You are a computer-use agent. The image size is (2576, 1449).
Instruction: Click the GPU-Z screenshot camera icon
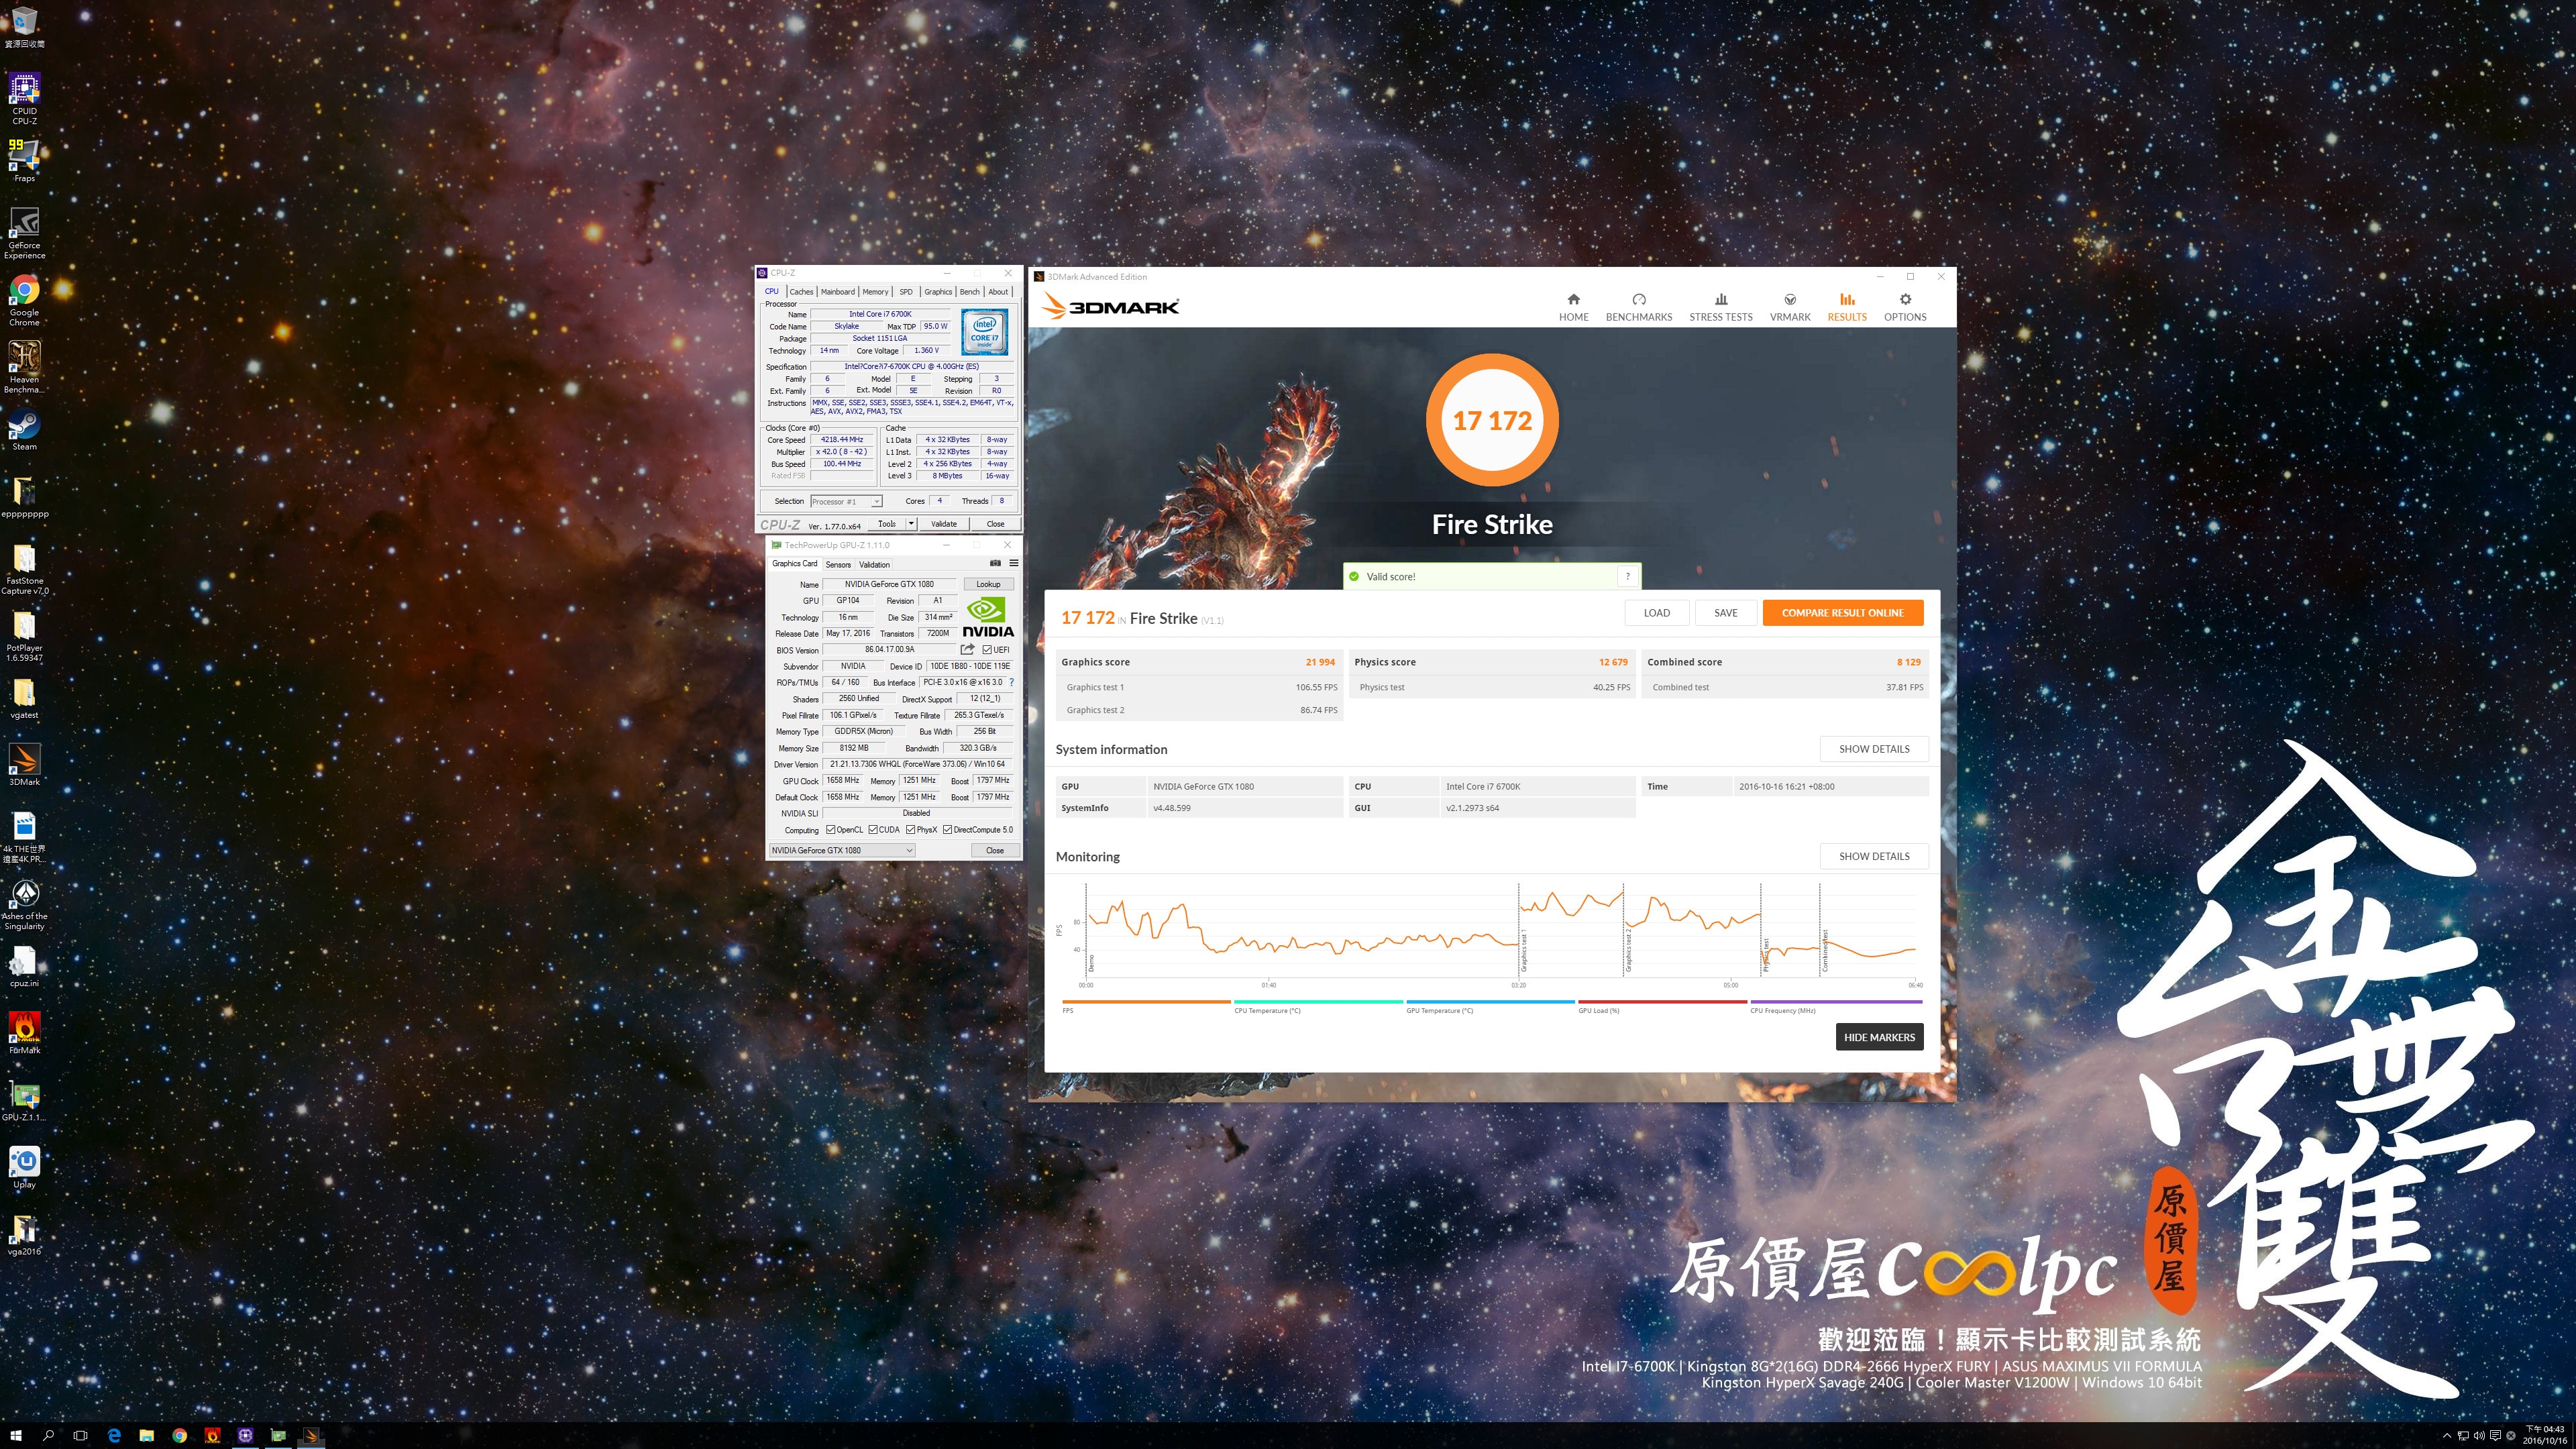pyautogui.click(x=995, y=563)
